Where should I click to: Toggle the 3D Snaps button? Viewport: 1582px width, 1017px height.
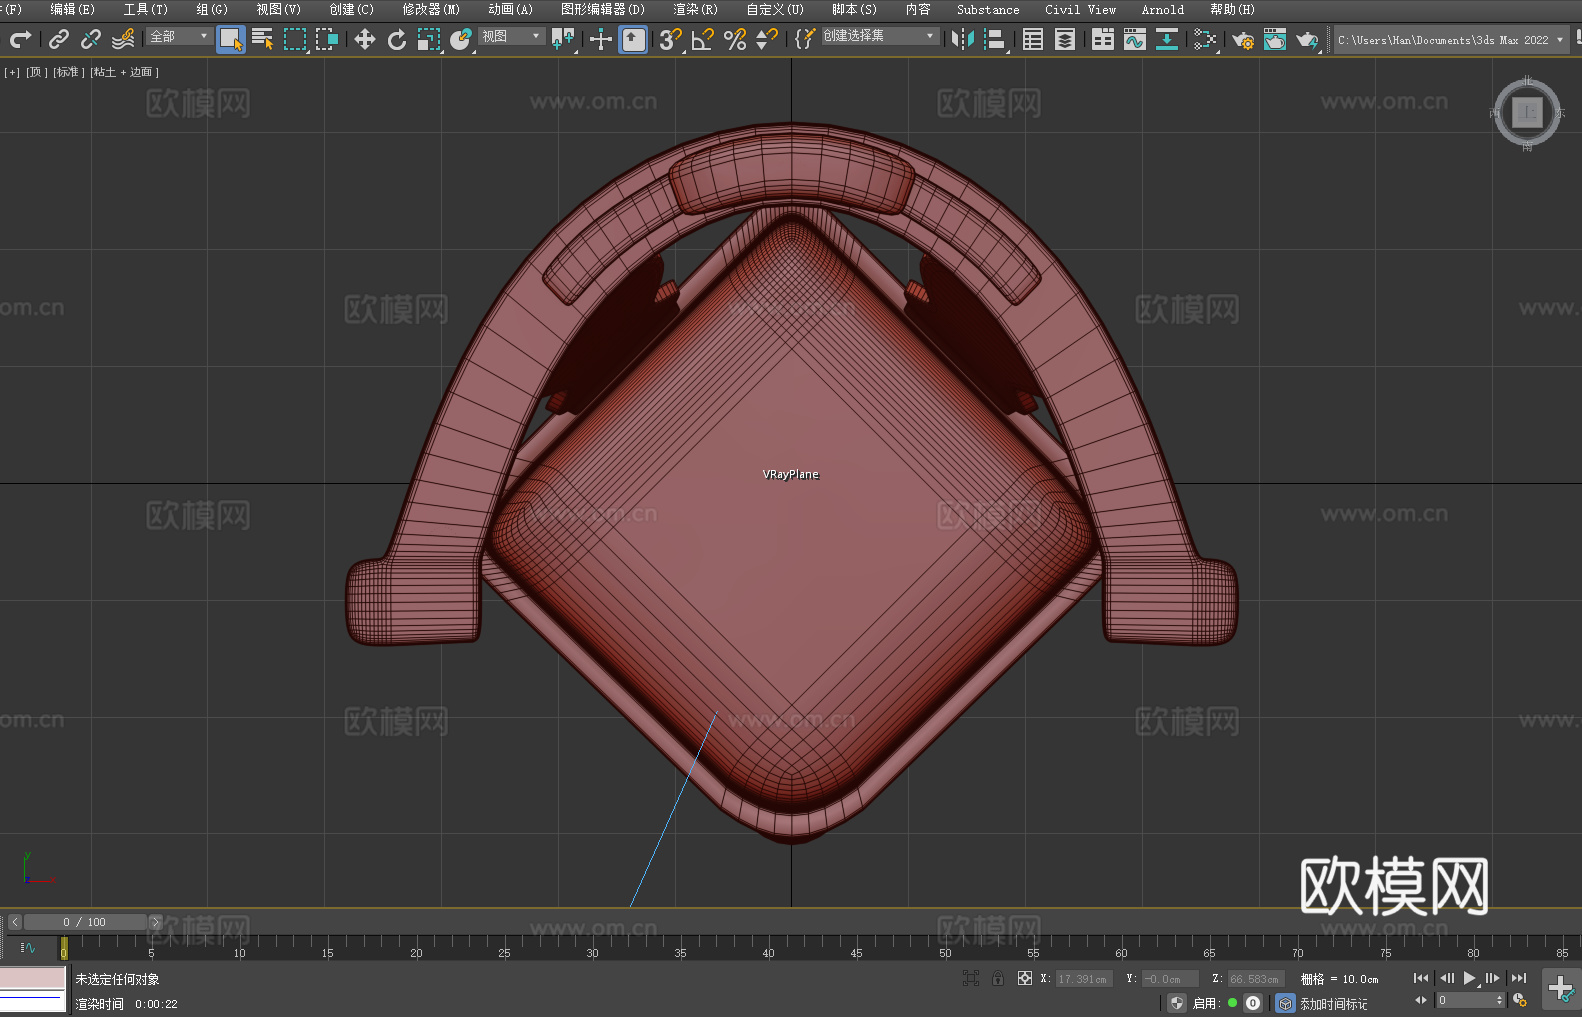tap(671, 39)
